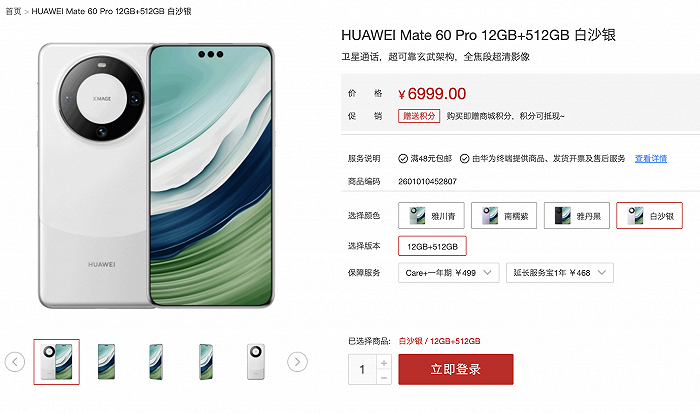Click the 立即登录 button
700x413 pixels.
[456, 369]
